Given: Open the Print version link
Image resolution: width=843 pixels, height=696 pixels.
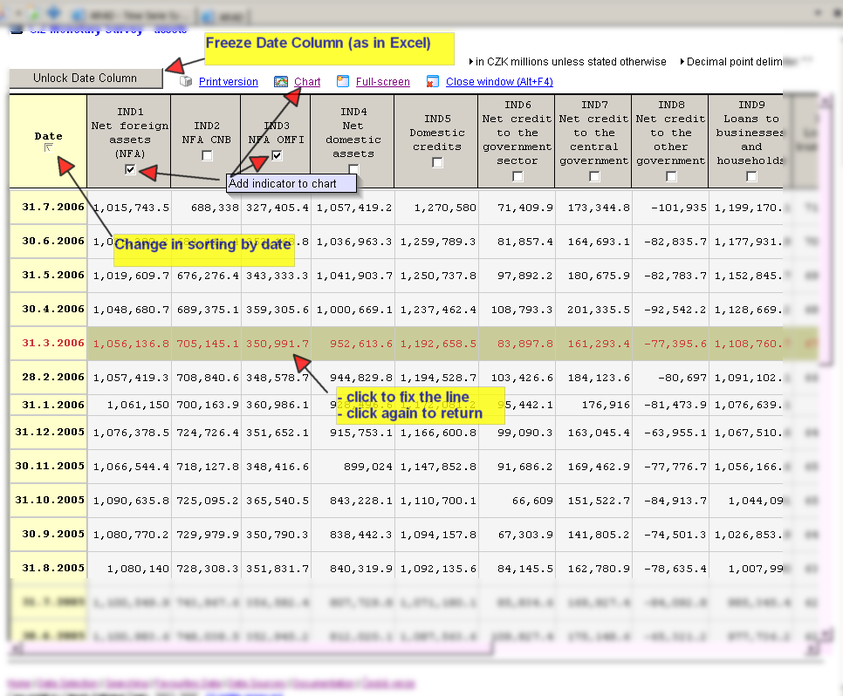Looking at the screenshot, I should tap(228, 82).
